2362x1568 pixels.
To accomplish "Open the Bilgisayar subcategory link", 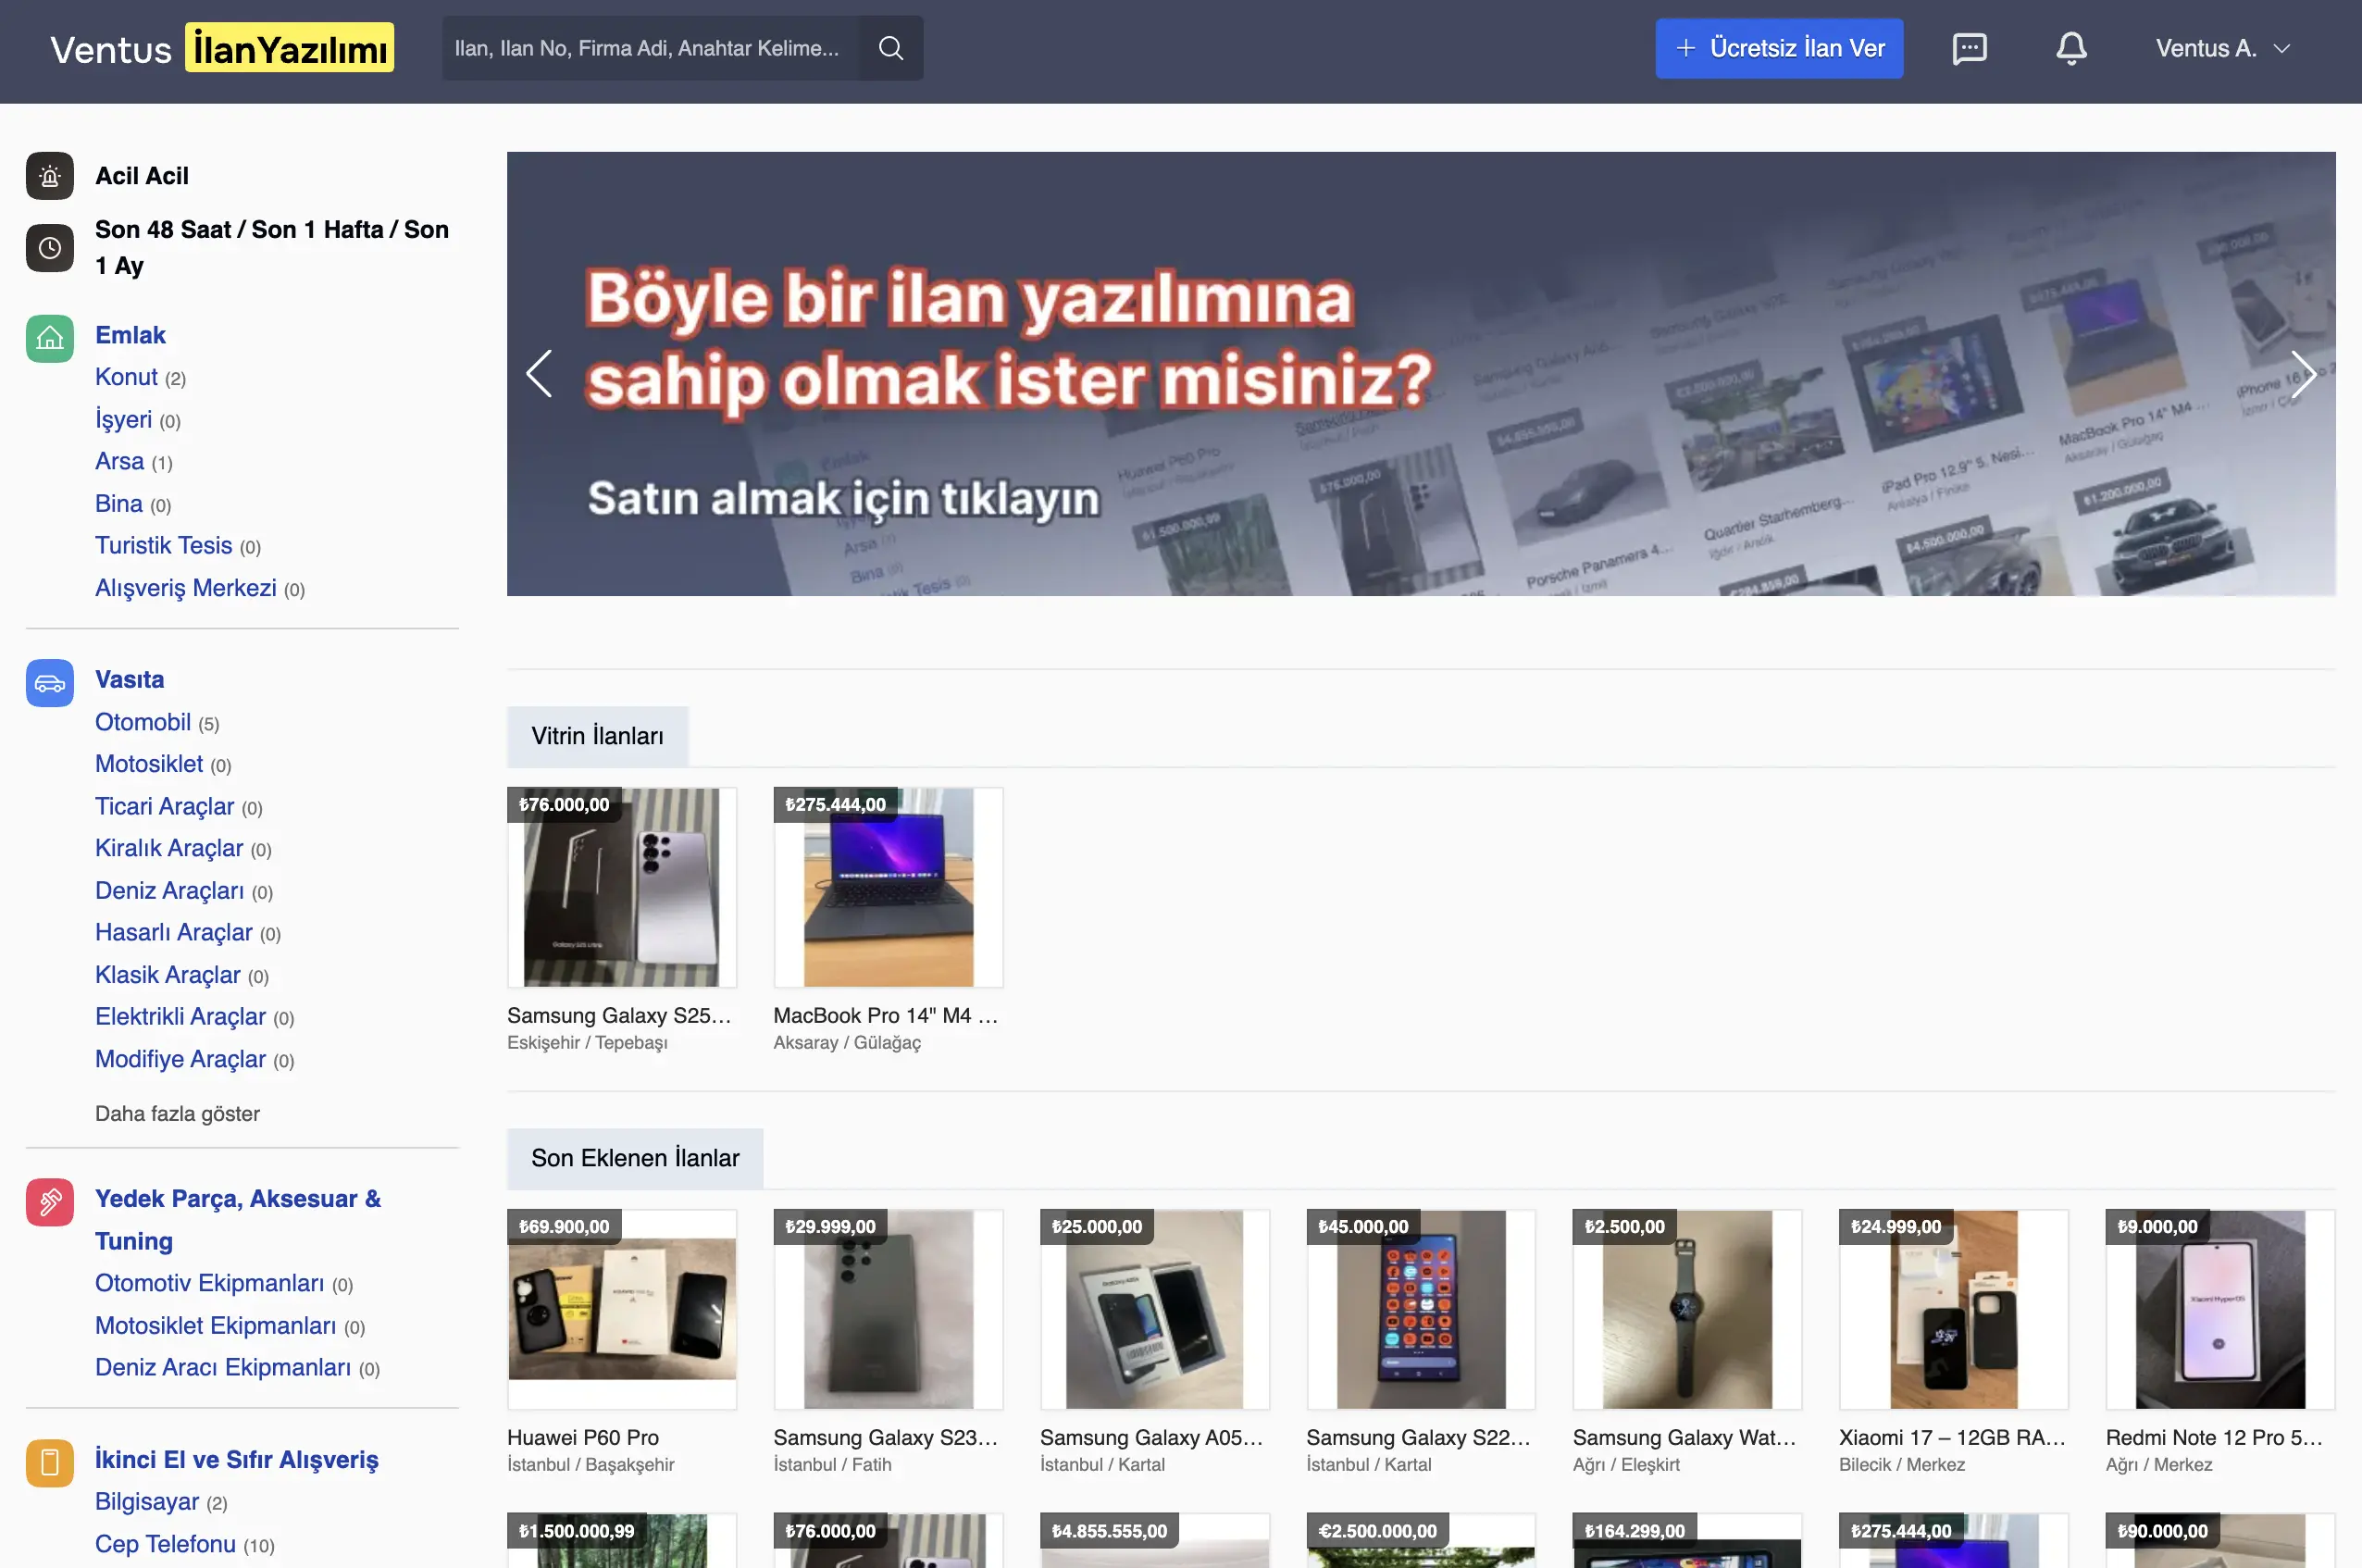I will click(x=147, y=1502).
